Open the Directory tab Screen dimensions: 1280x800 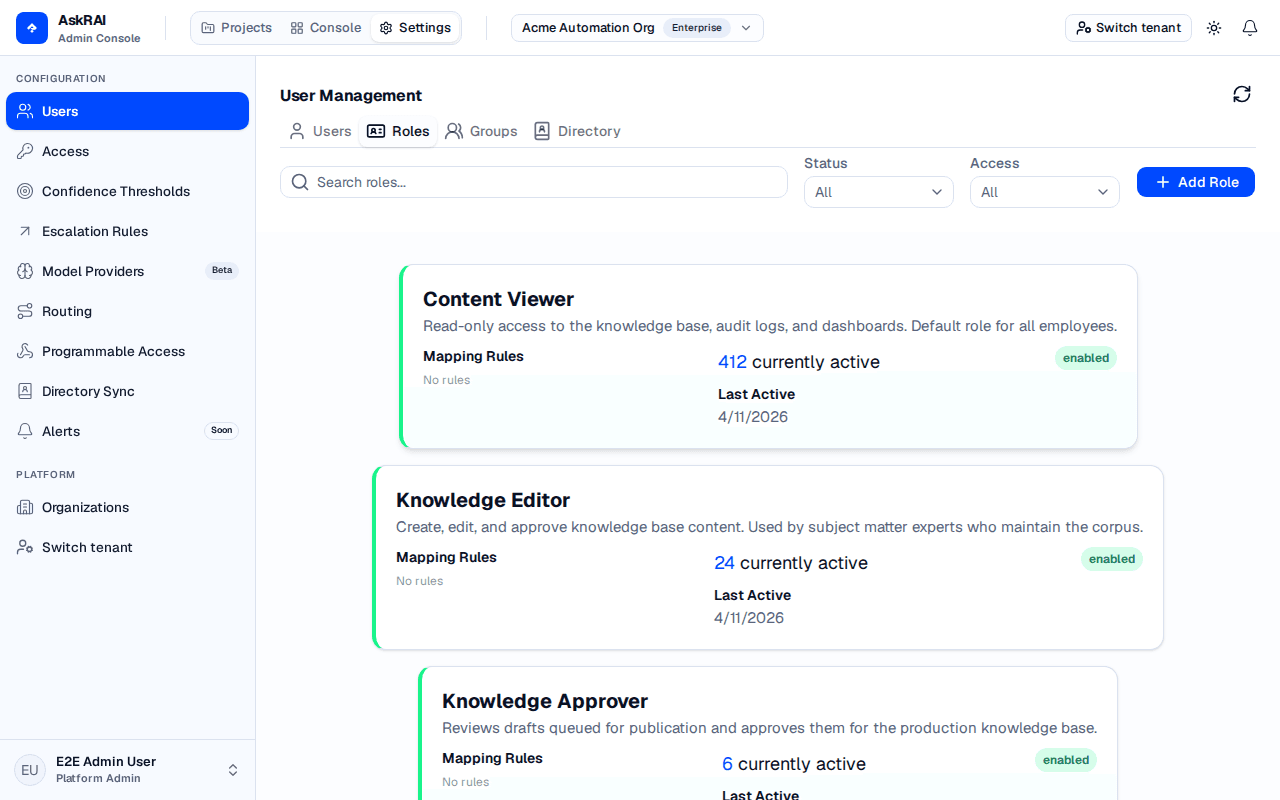(577, 131)
